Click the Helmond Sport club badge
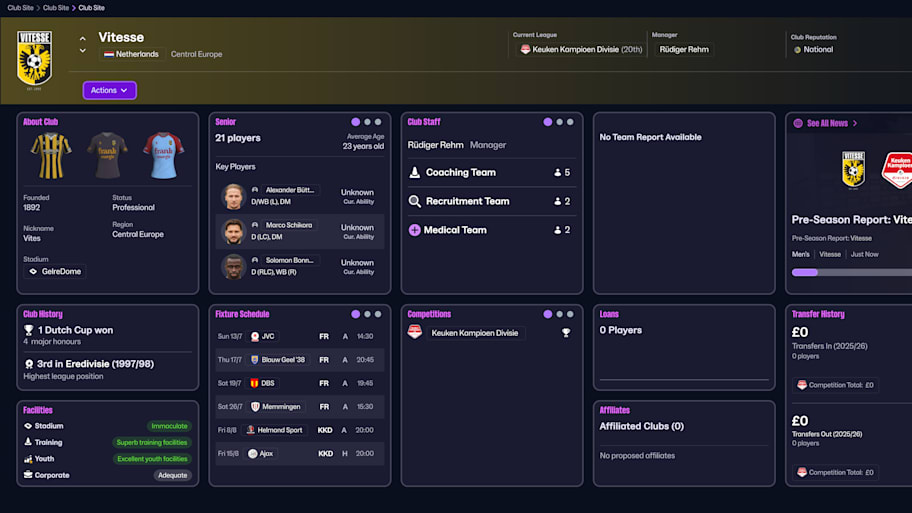Viewport: 912px width, 513px height. [251, 430]
